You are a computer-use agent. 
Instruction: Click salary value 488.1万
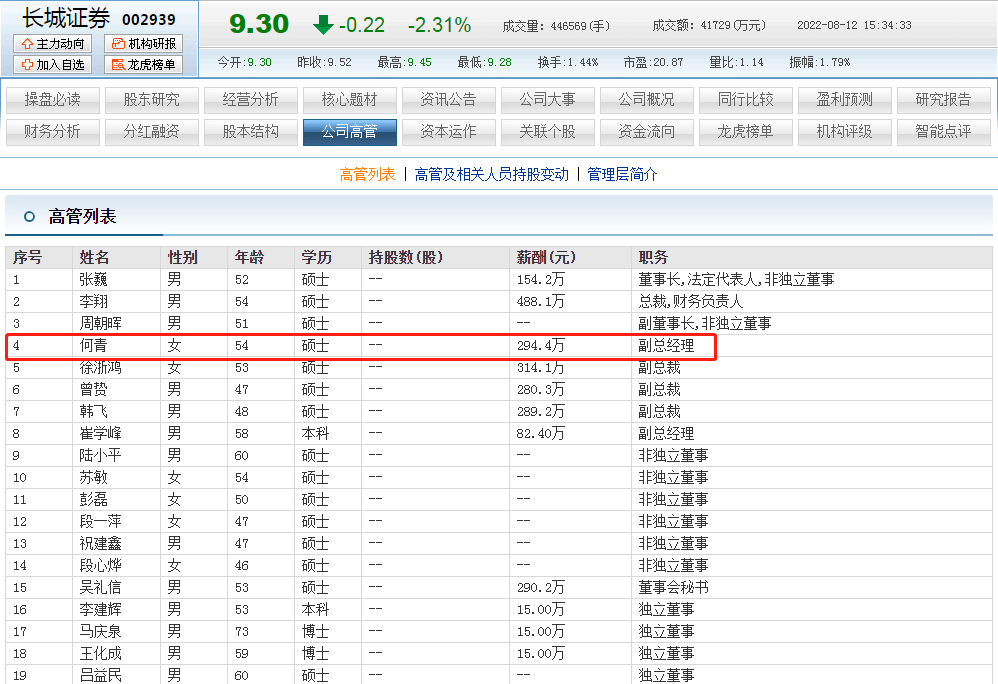pyautogui.click(x=540, y=302)
